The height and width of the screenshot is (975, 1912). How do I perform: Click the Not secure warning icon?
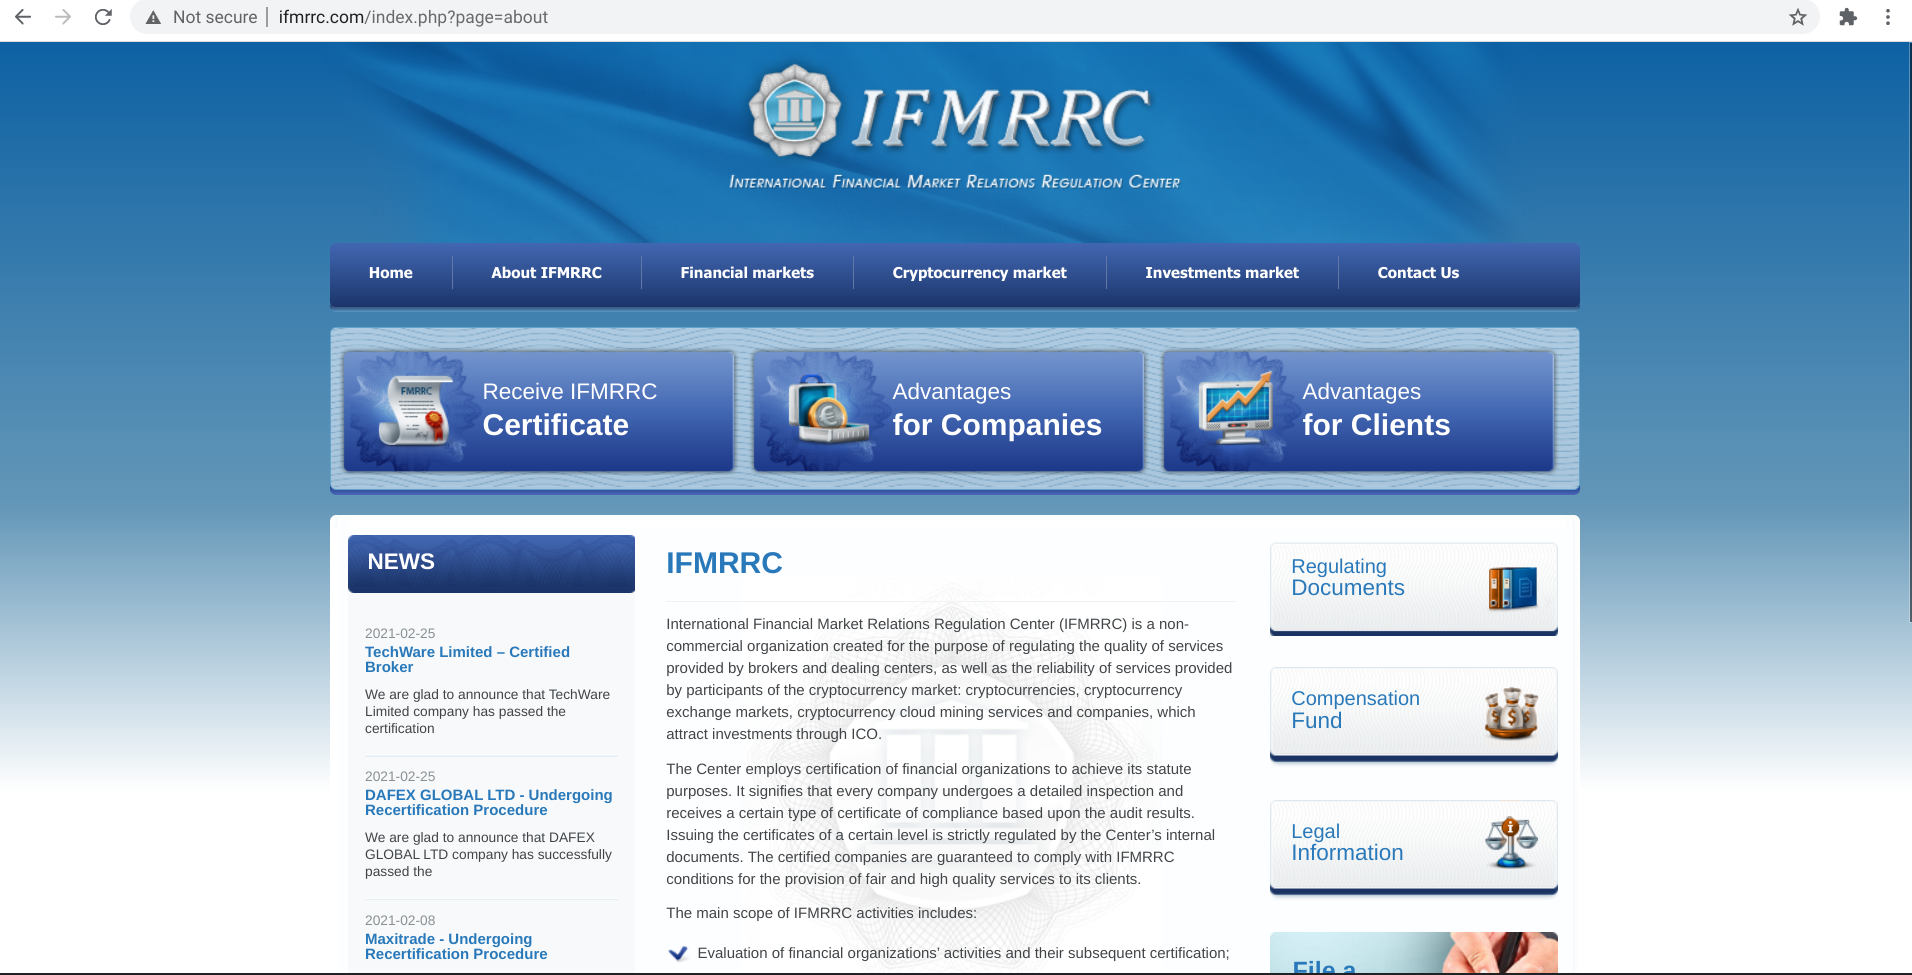(x=153, y=18)
